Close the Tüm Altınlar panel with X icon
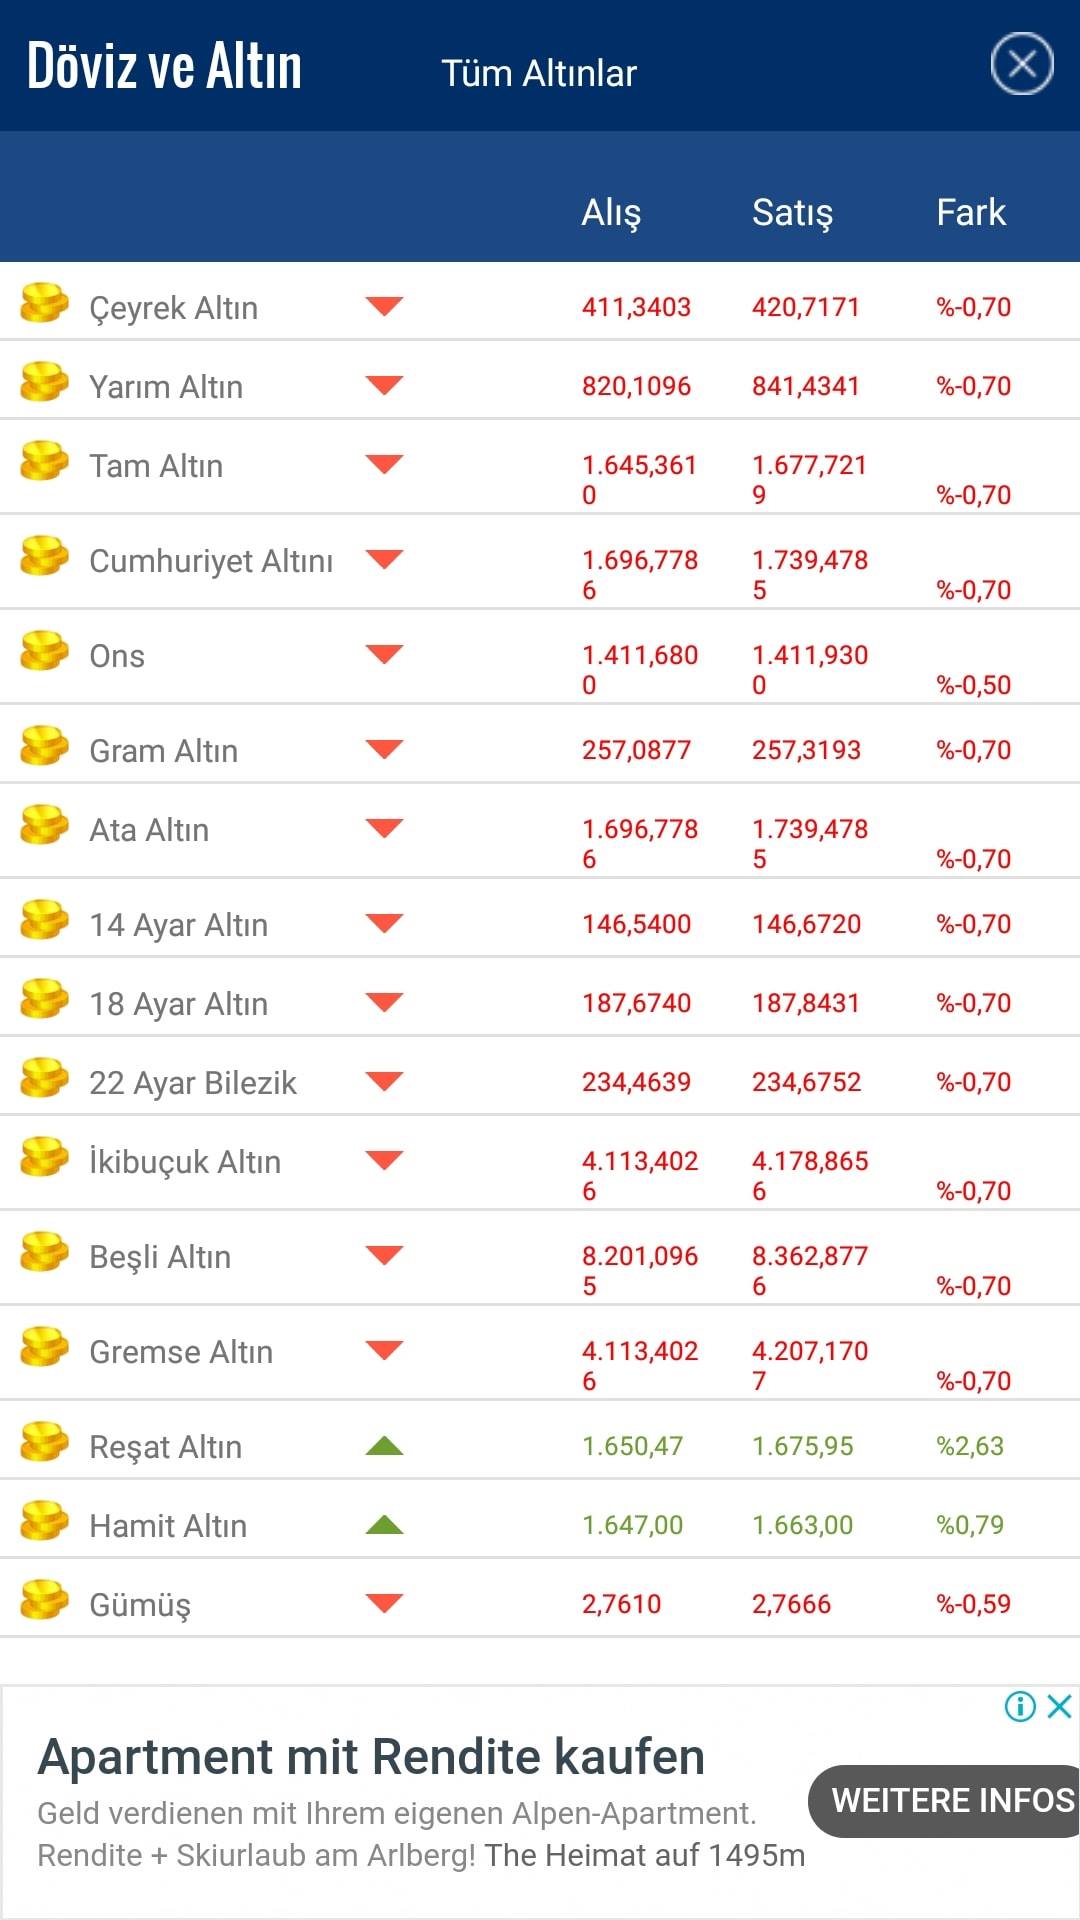The image size is (1080, 1920). point(1022,64)
